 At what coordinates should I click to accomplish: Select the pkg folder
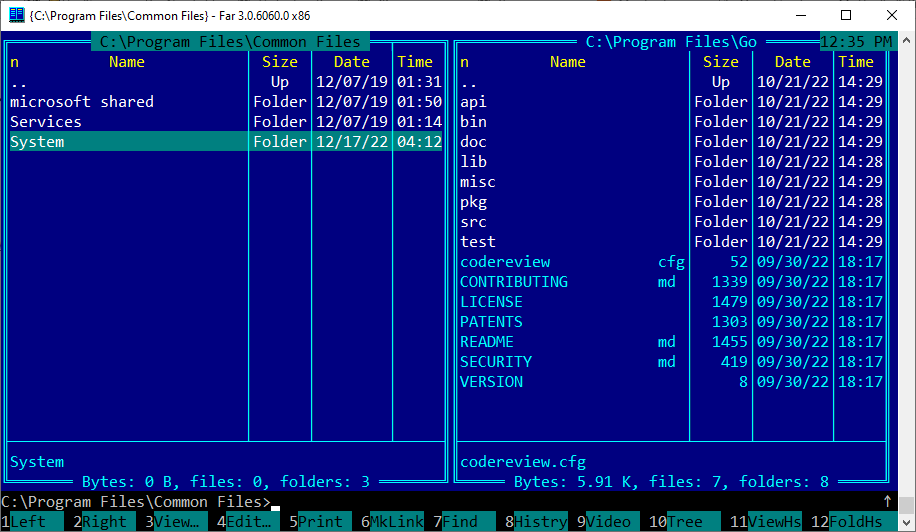point(671,201)
